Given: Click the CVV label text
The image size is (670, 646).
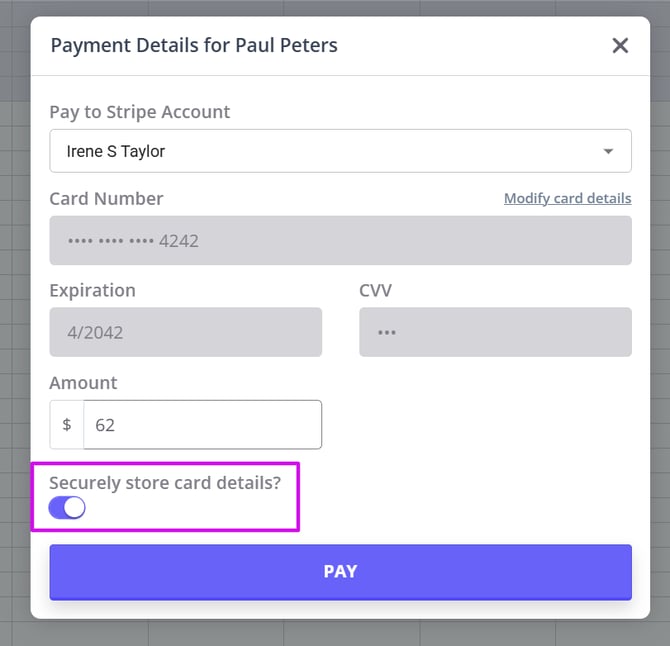Looking at the screenshot, I should pos(375,291).
